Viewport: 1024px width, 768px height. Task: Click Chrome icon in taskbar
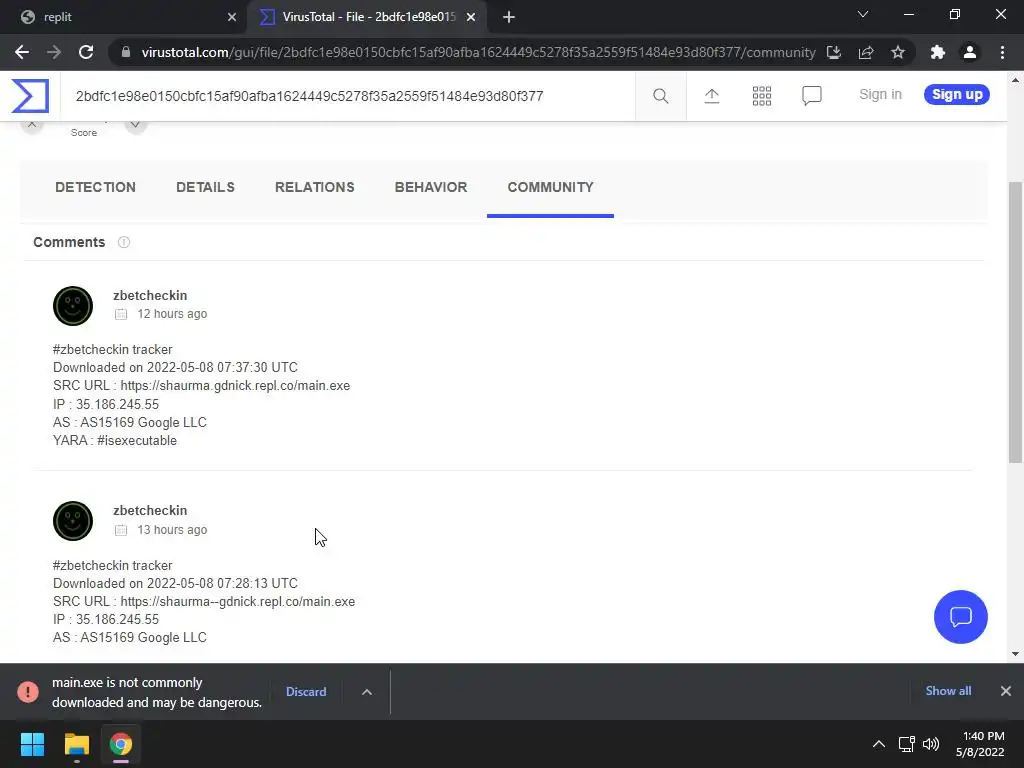tap(121, 744)
